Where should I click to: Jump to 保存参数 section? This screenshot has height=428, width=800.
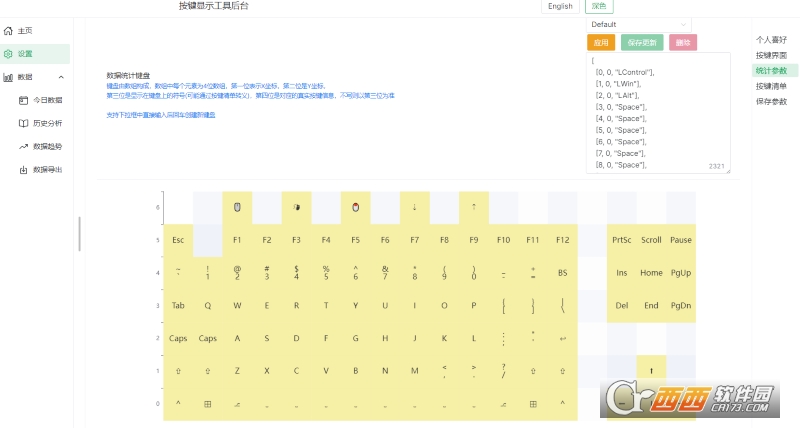tap(771, 102)
